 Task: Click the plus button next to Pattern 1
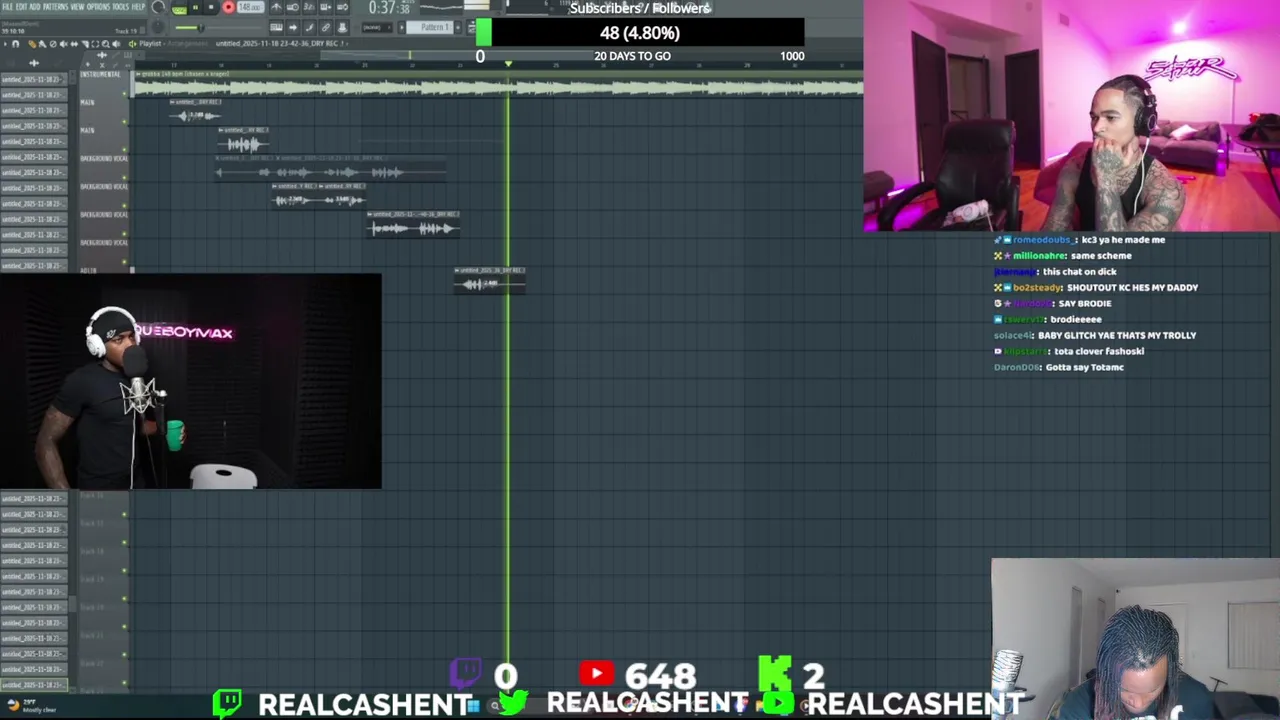pyautogui.click(x=458, y=27)
